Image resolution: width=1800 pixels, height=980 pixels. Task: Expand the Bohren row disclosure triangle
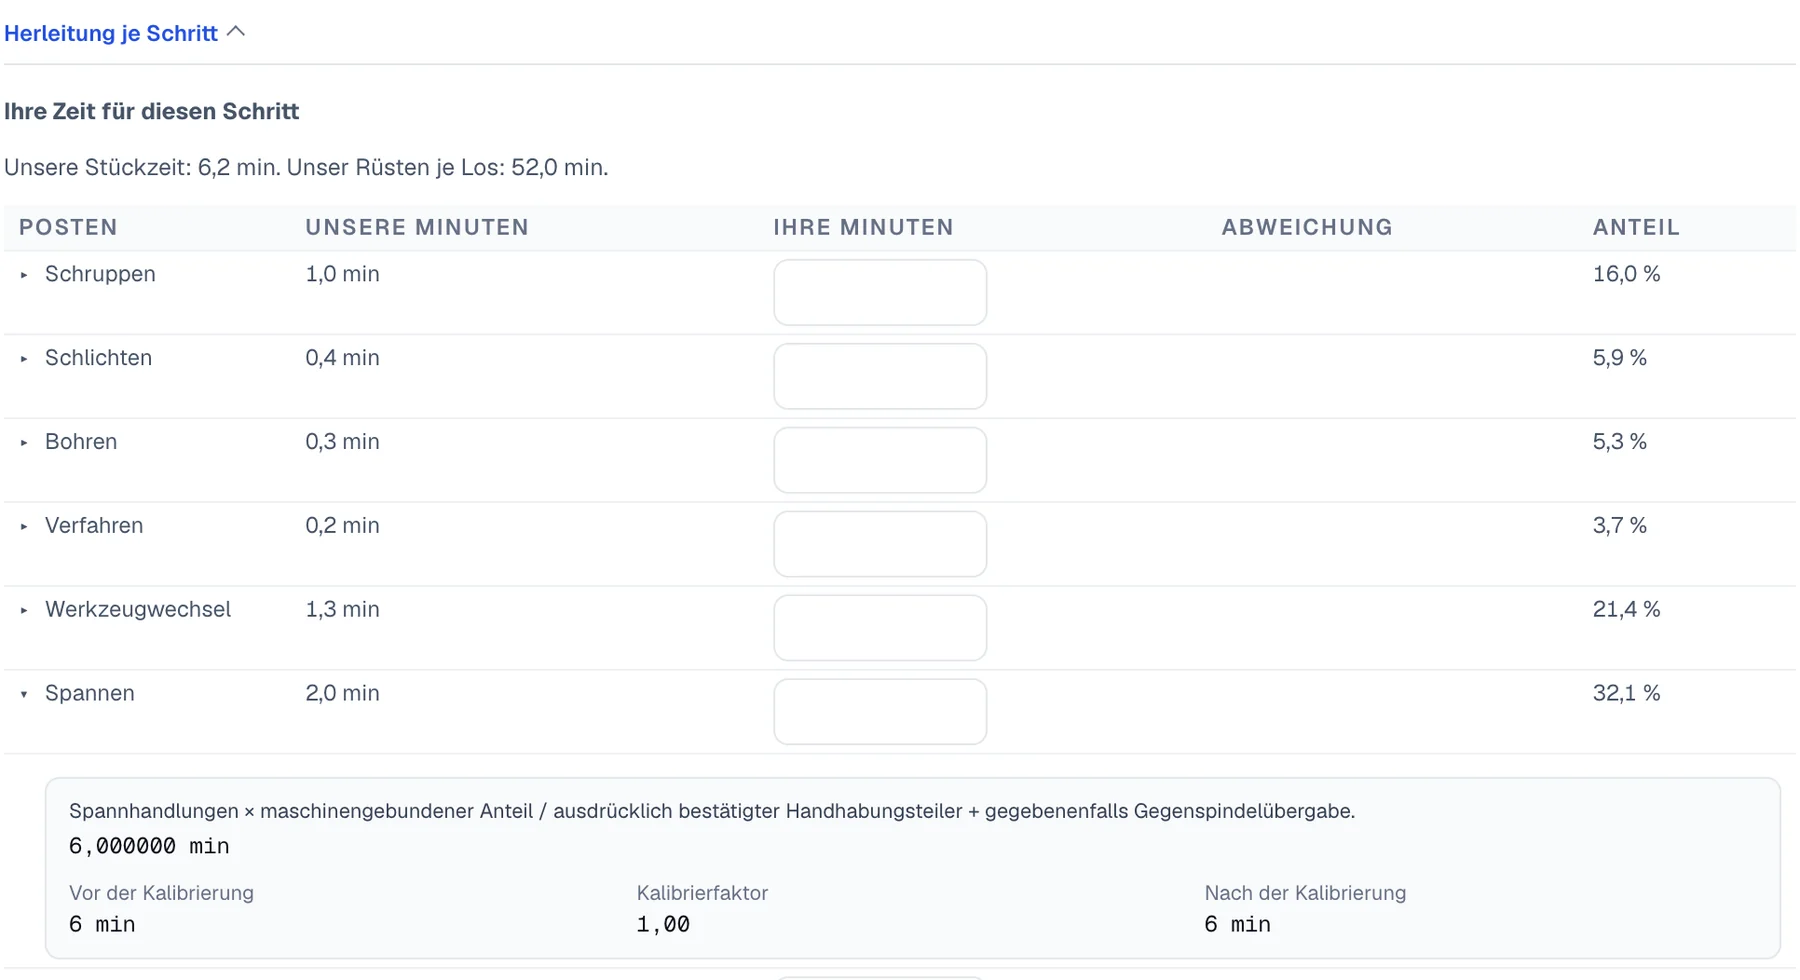pyautogui.click(x=24, y=442)
